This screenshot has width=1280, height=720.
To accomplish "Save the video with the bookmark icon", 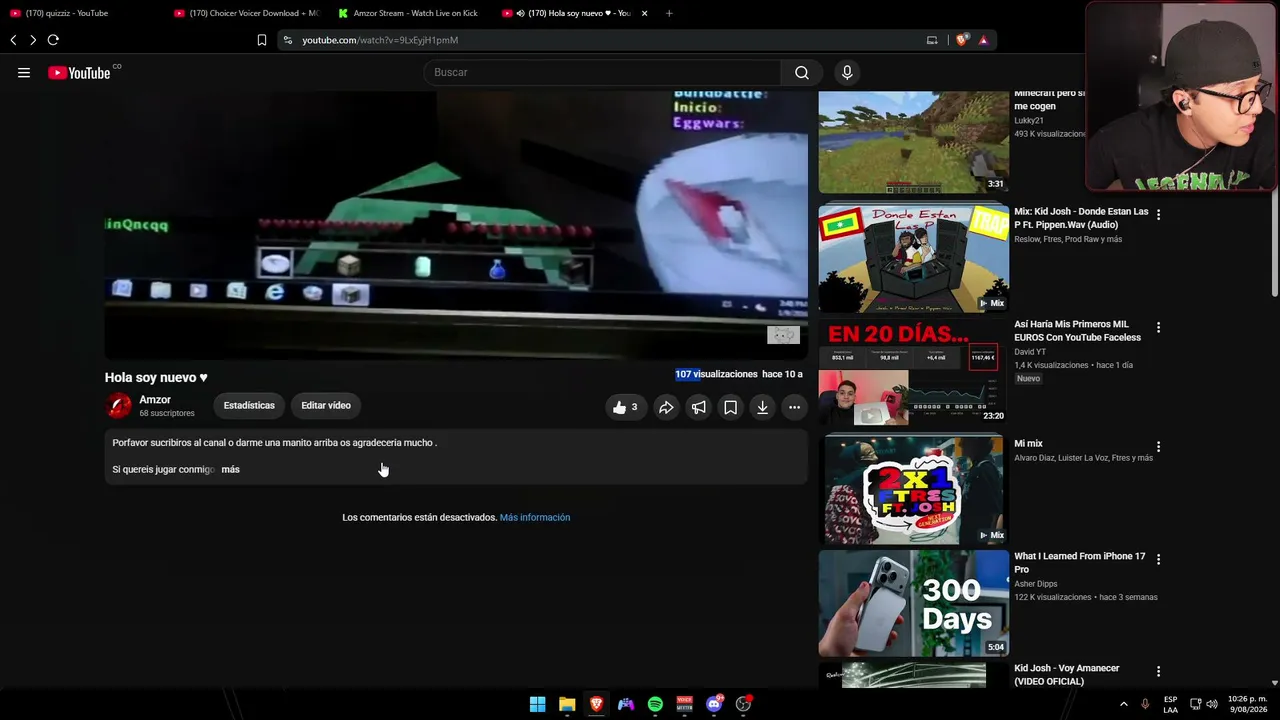I will pyautogui.click(x=730, y=407).
